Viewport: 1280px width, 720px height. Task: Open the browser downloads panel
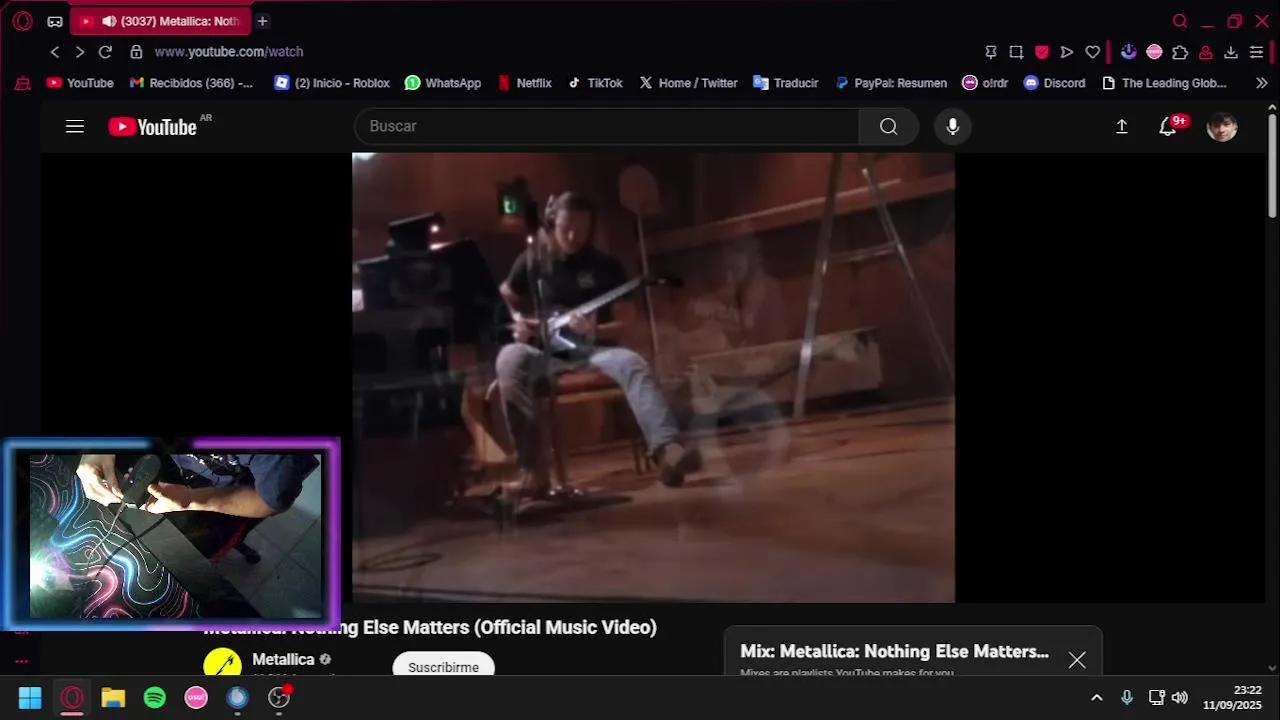[x=1231, y=52]
